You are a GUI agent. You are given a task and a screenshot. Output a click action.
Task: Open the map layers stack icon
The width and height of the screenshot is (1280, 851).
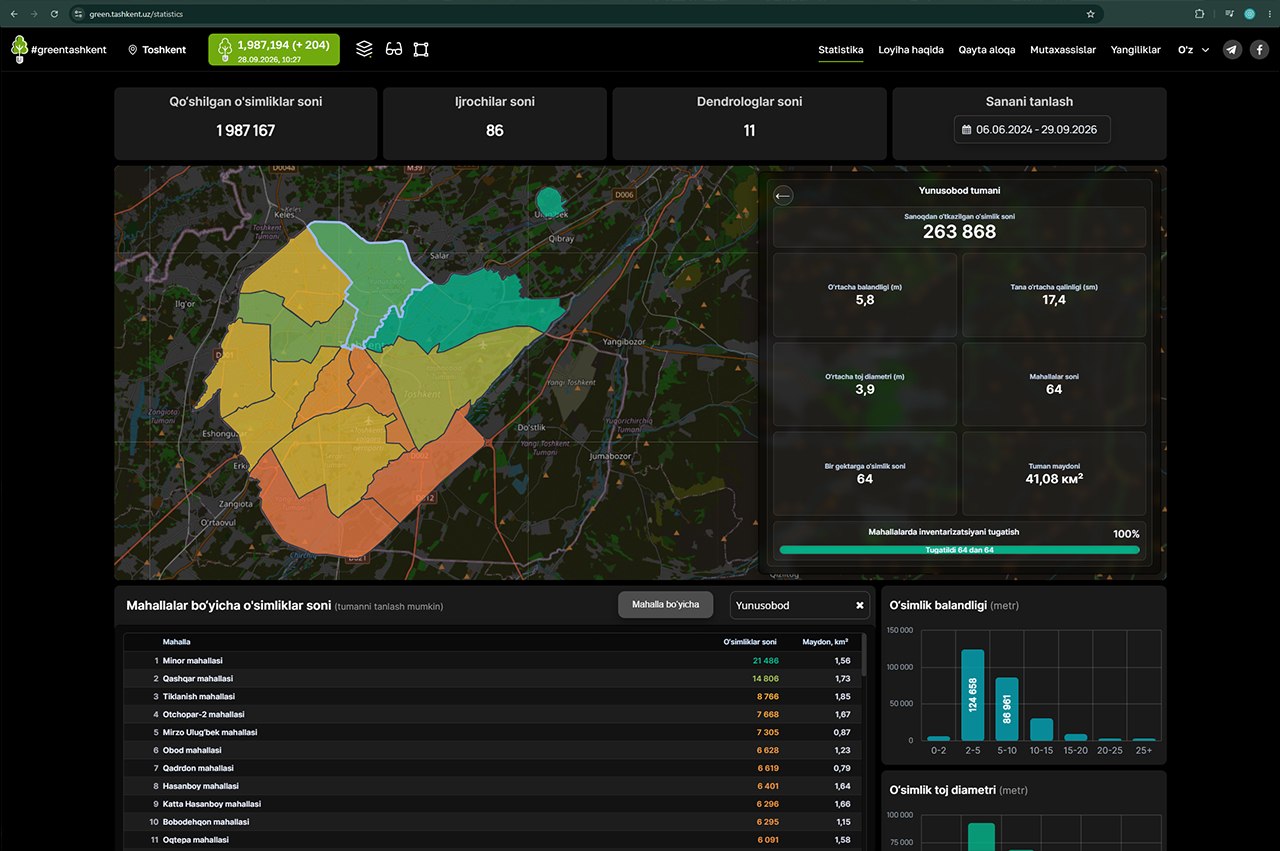(364, 49)
